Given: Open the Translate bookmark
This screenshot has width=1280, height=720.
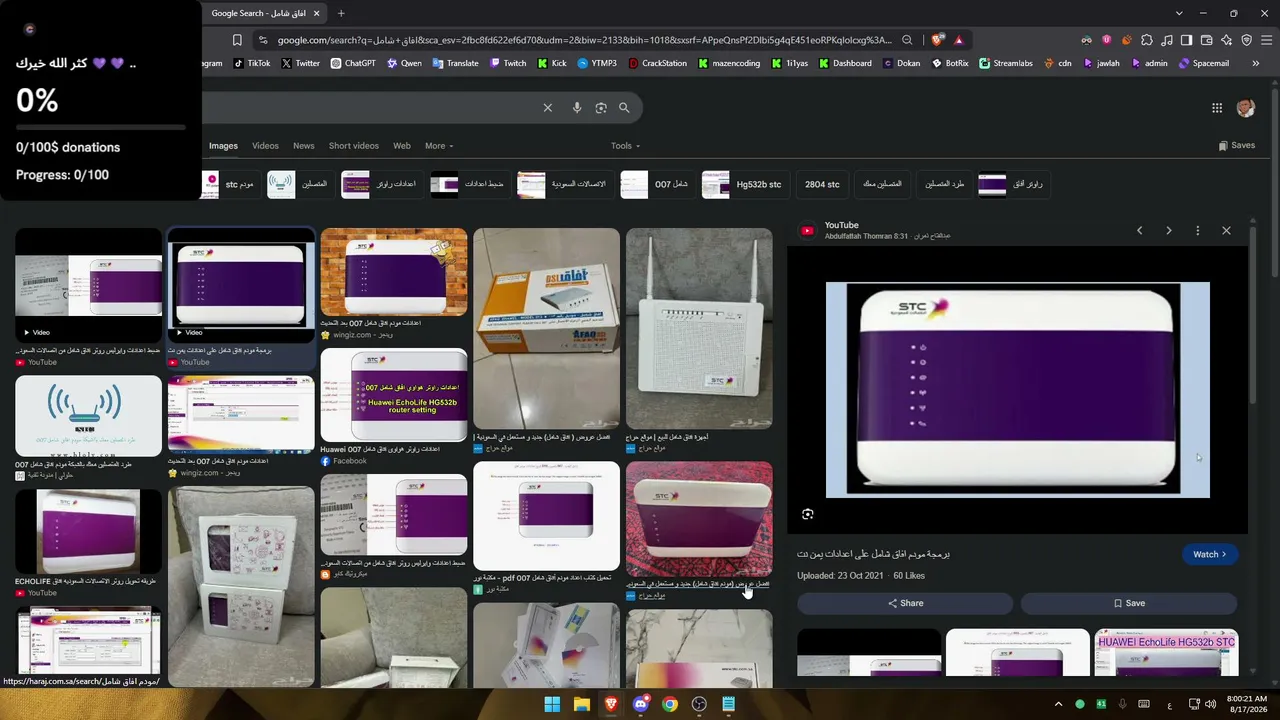Looking at the screenshot, I should click(455, 63).
